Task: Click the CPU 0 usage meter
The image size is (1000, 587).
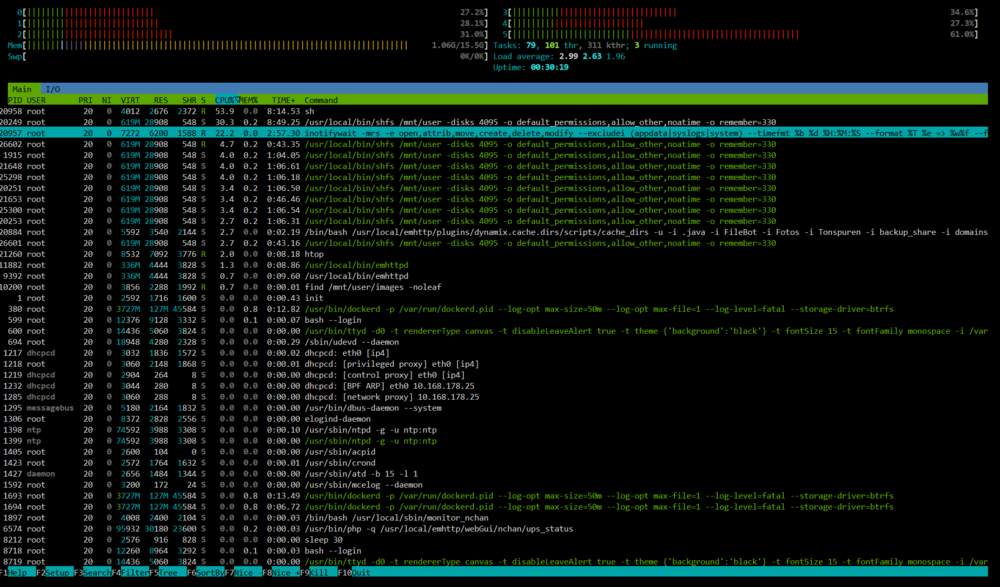Action: pyautogui.click(x=253, y=12)
